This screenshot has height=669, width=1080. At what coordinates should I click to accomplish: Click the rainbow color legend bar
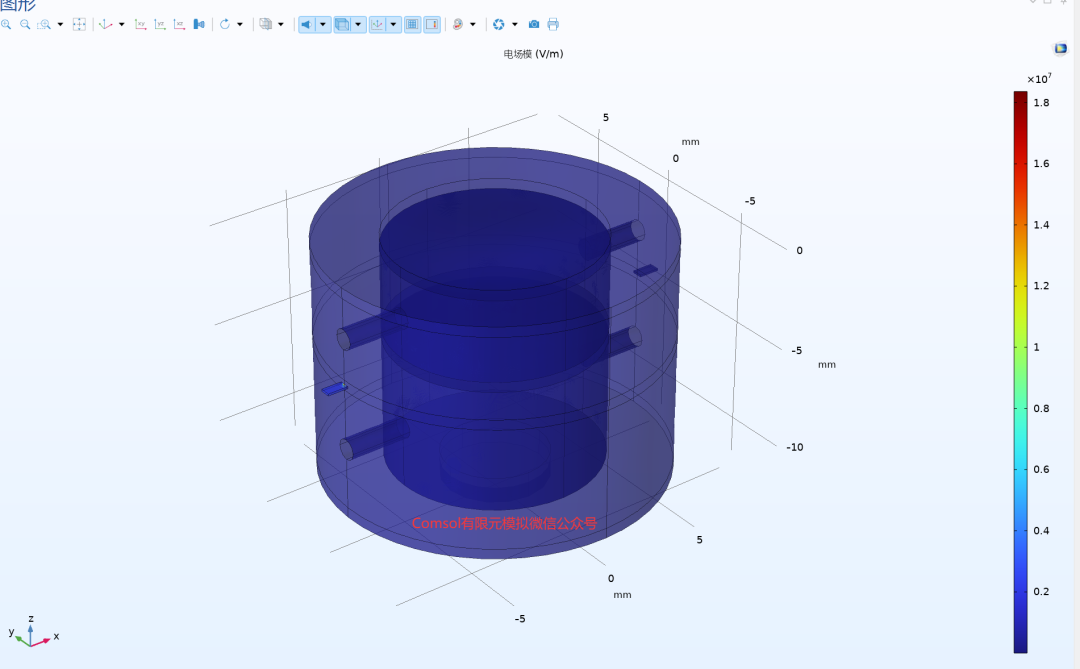(1020, 371)
